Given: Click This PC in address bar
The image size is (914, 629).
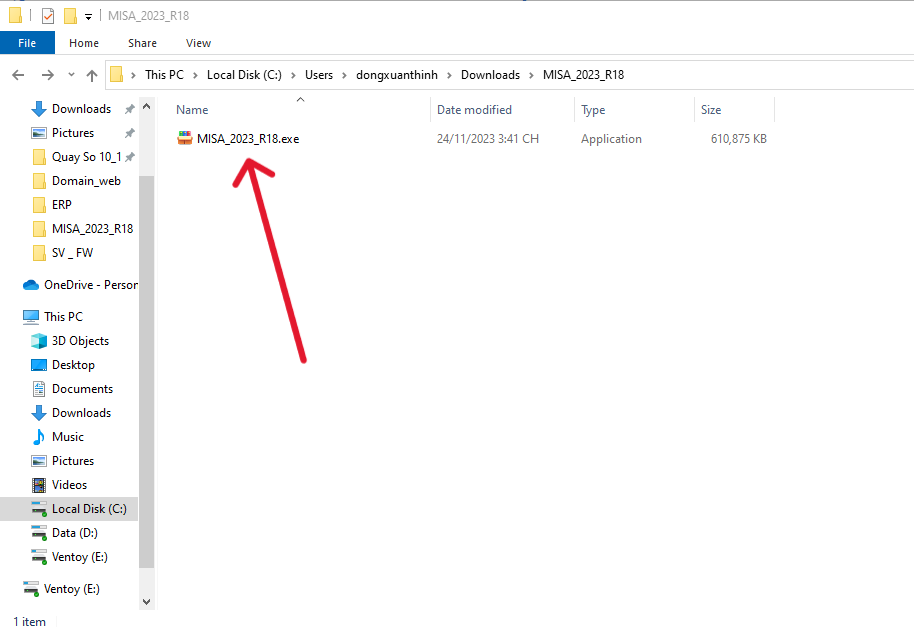Looking at the screenshot, I should [164, 75].
